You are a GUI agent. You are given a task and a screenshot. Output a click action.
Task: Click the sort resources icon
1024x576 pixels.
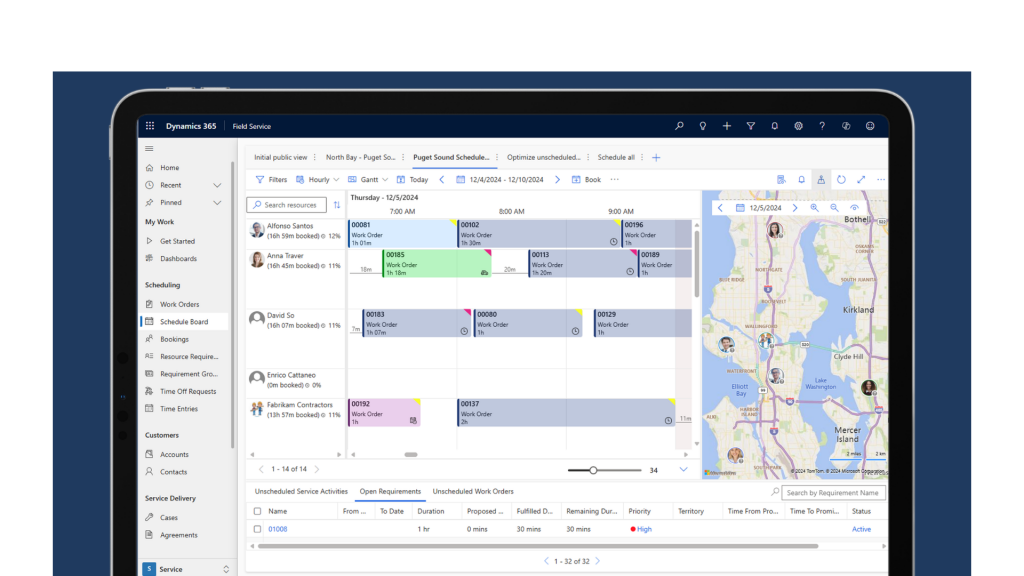(336, 205)
